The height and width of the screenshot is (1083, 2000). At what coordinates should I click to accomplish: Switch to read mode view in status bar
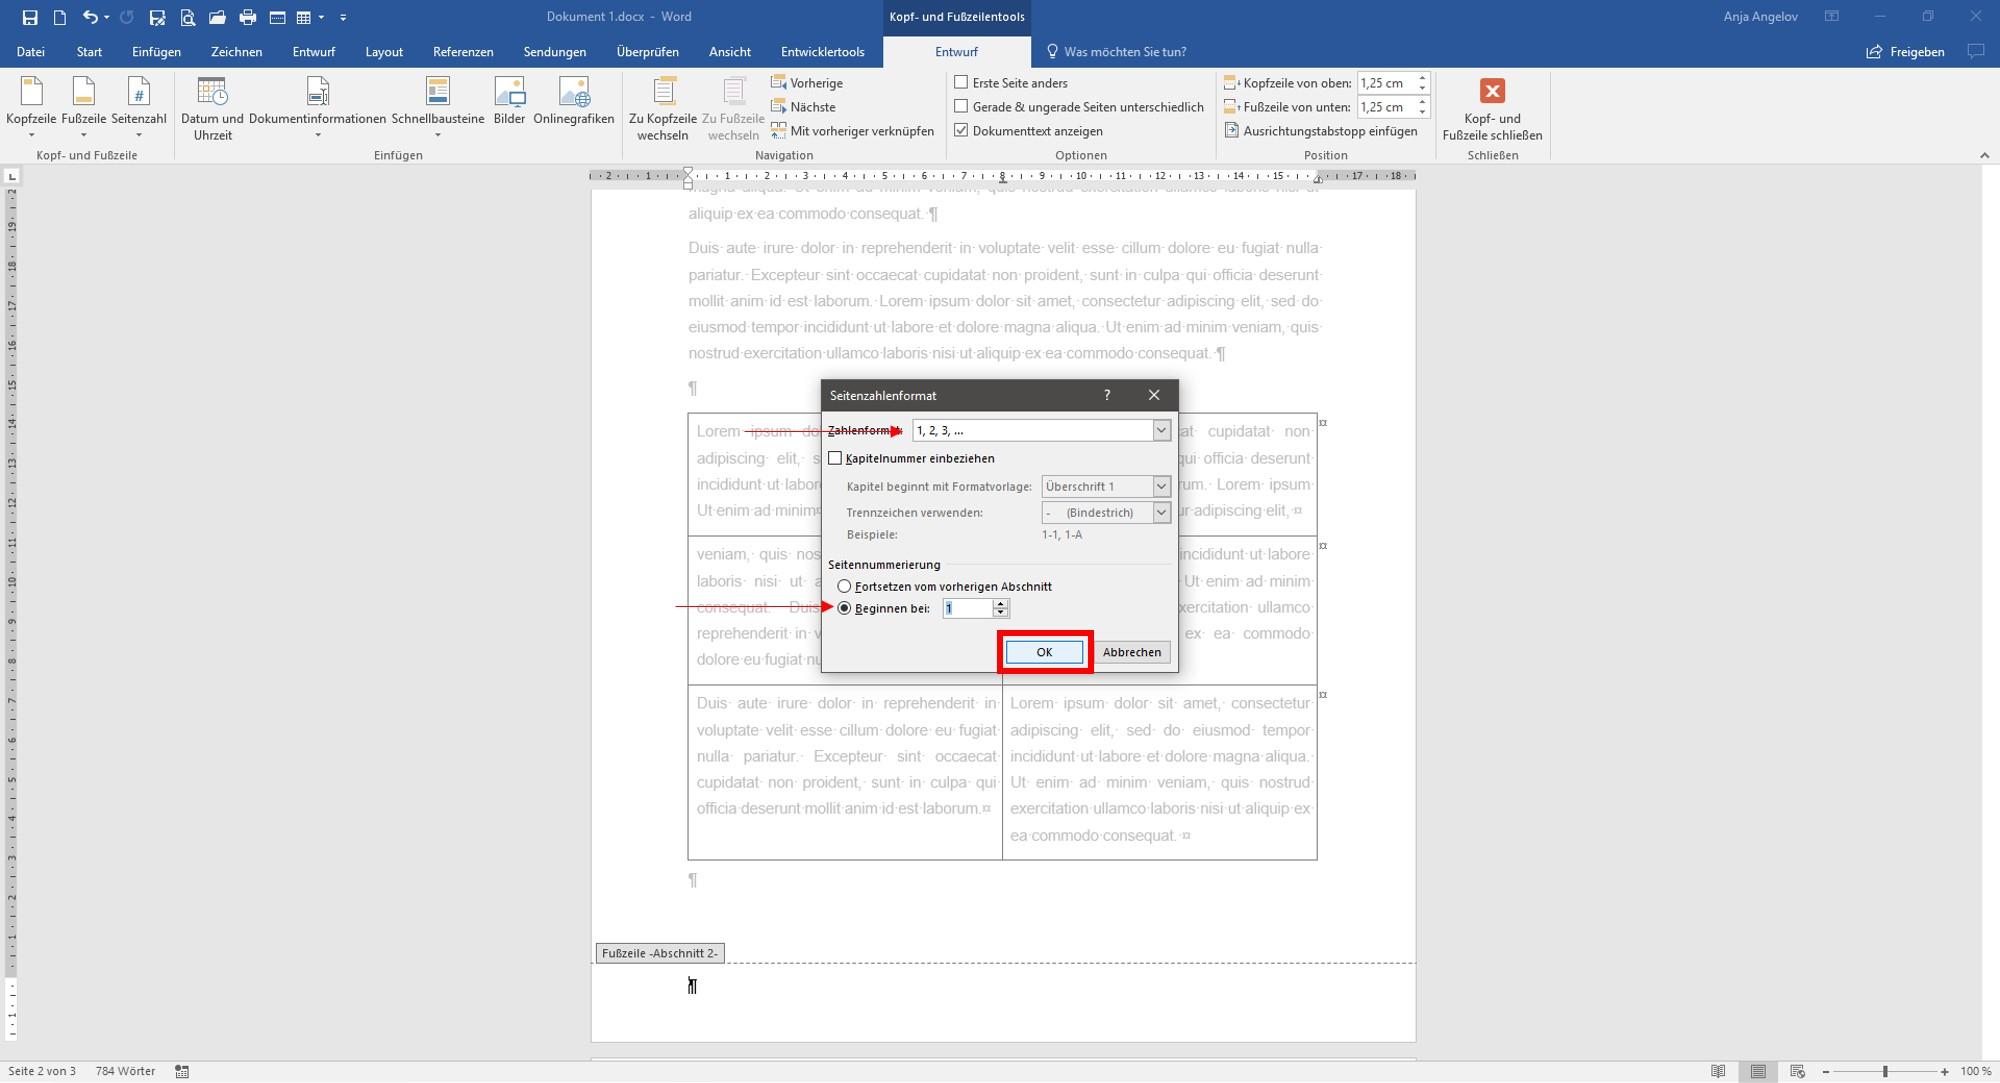tap(1718, 1071)
